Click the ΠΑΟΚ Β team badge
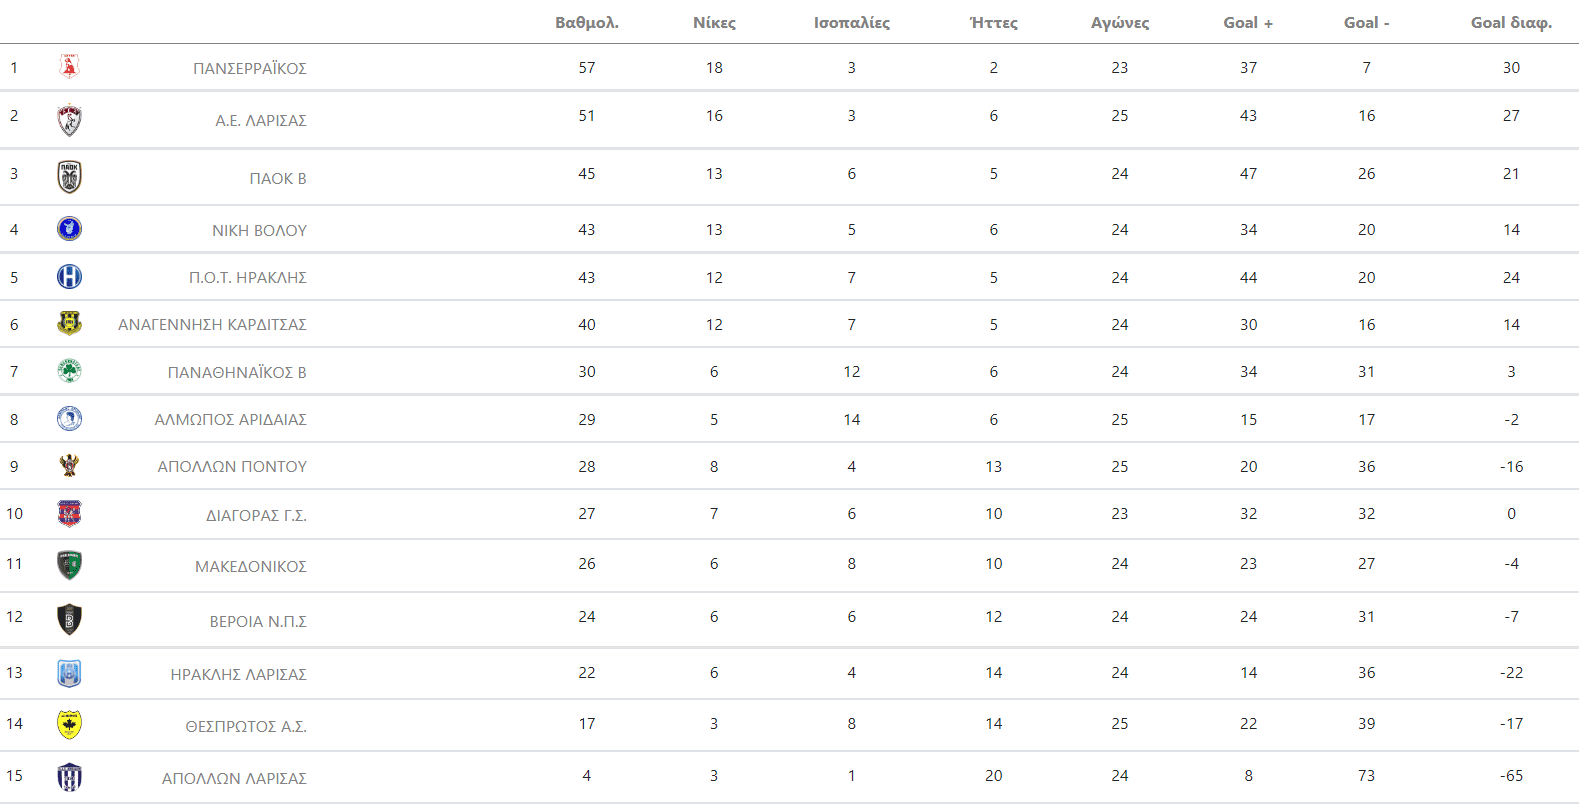 [x=69, y=177]
